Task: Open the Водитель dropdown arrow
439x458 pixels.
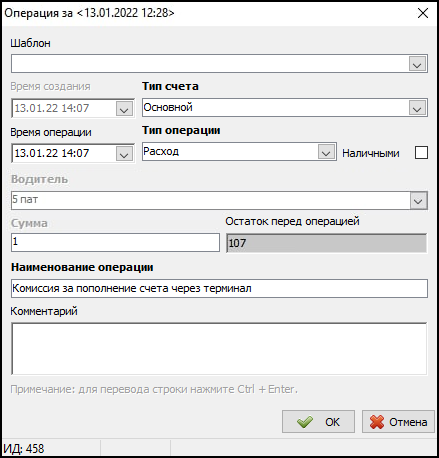Action: coord(418,201)
